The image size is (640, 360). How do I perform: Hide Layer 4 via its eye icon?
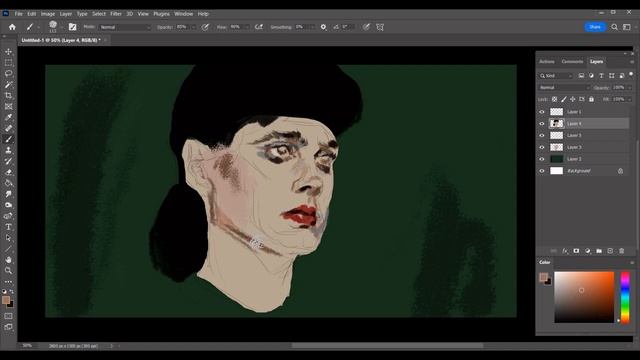point(542,124)
